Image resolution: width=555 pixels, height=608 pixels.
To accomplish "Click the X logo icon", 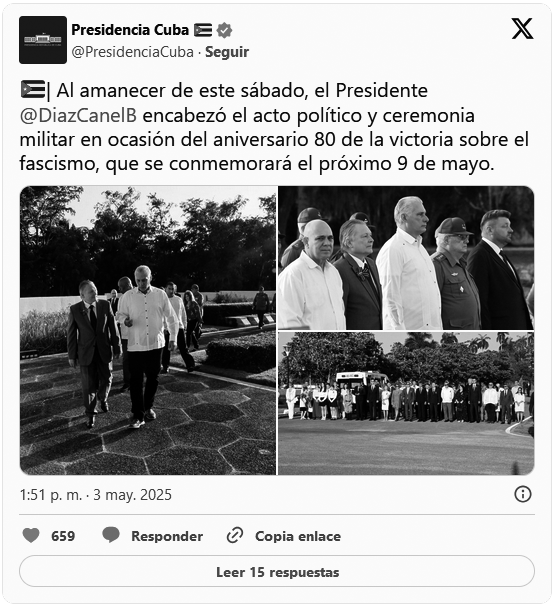I will coord(522,29).
